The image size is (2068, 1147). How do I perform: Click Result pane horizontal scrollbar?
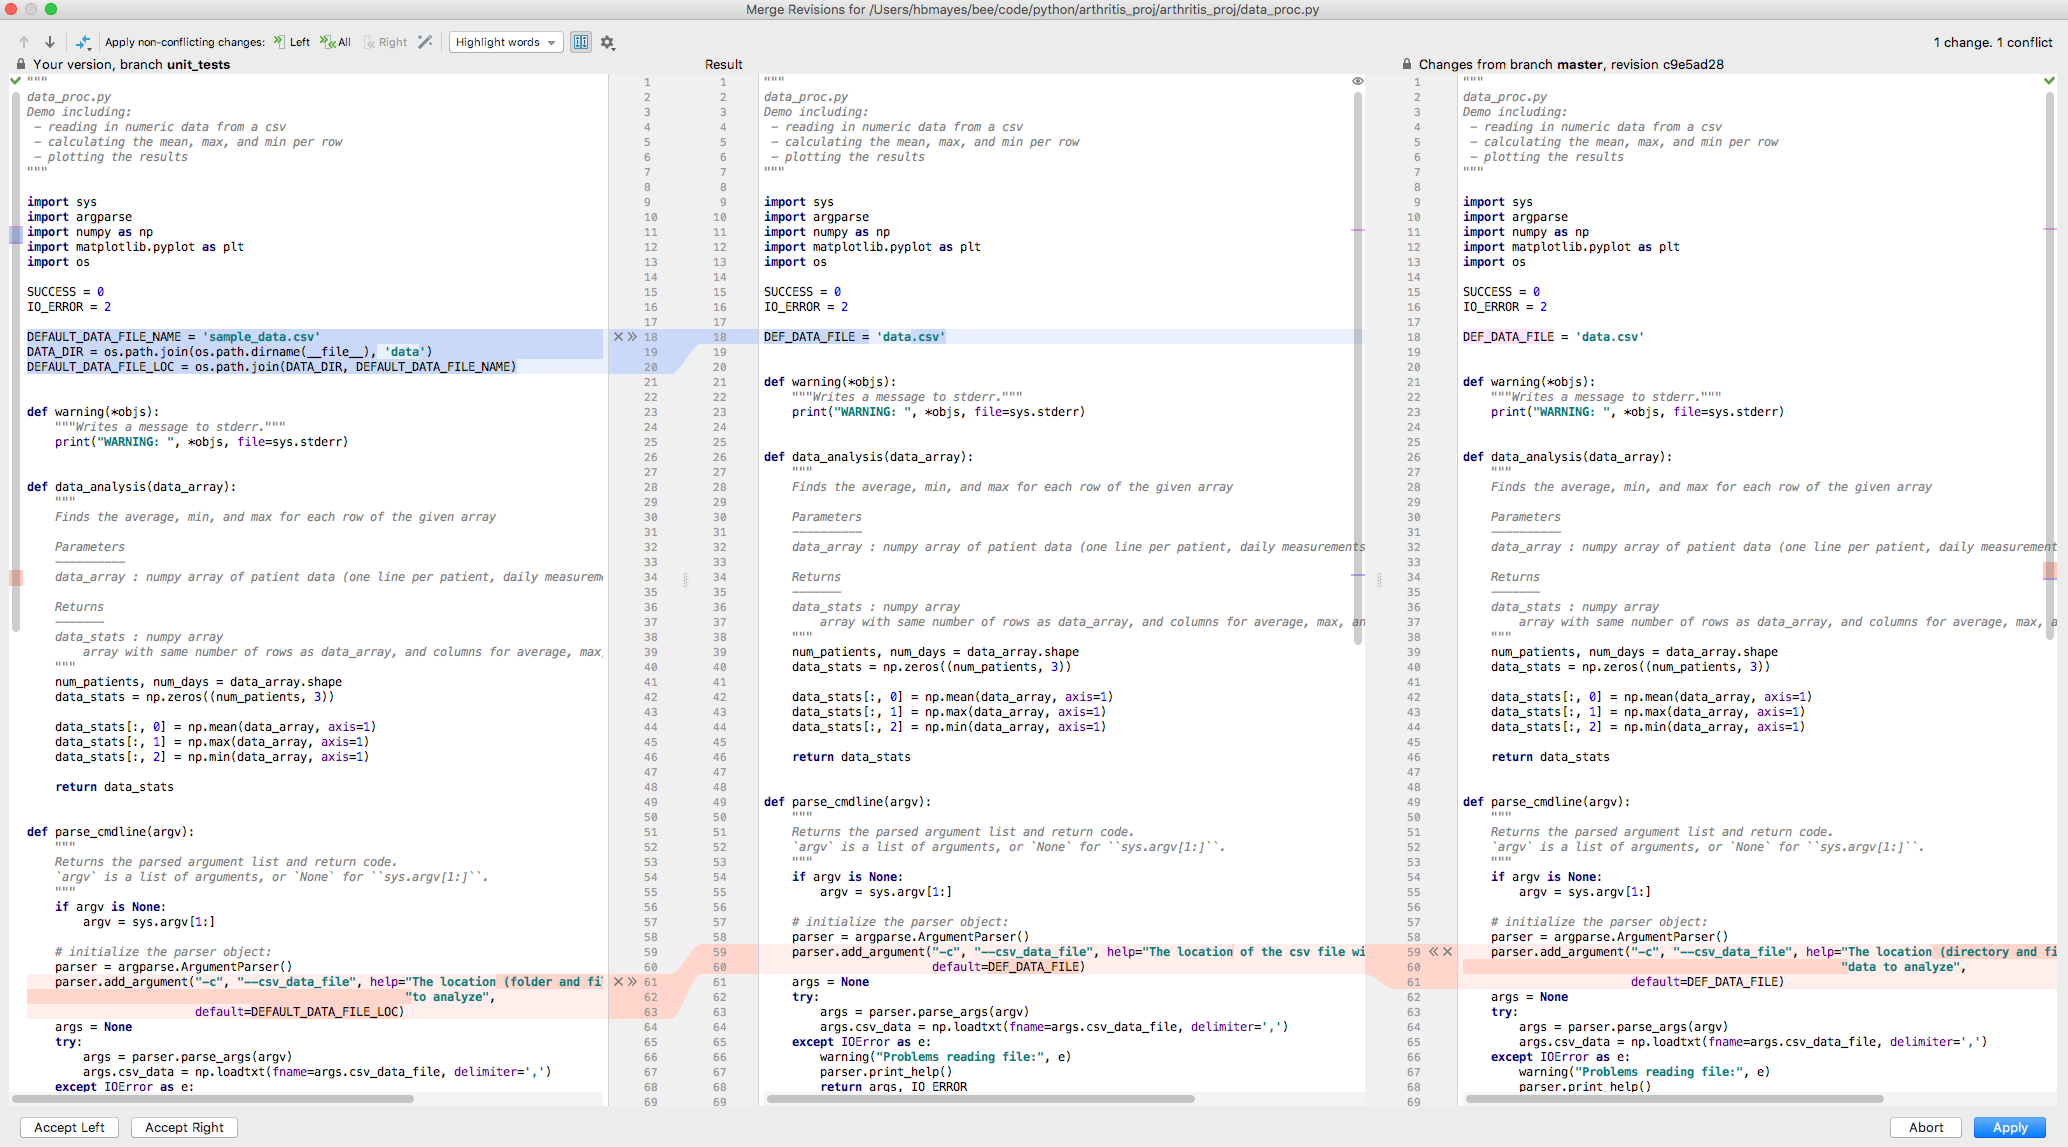click(980, 1099)
